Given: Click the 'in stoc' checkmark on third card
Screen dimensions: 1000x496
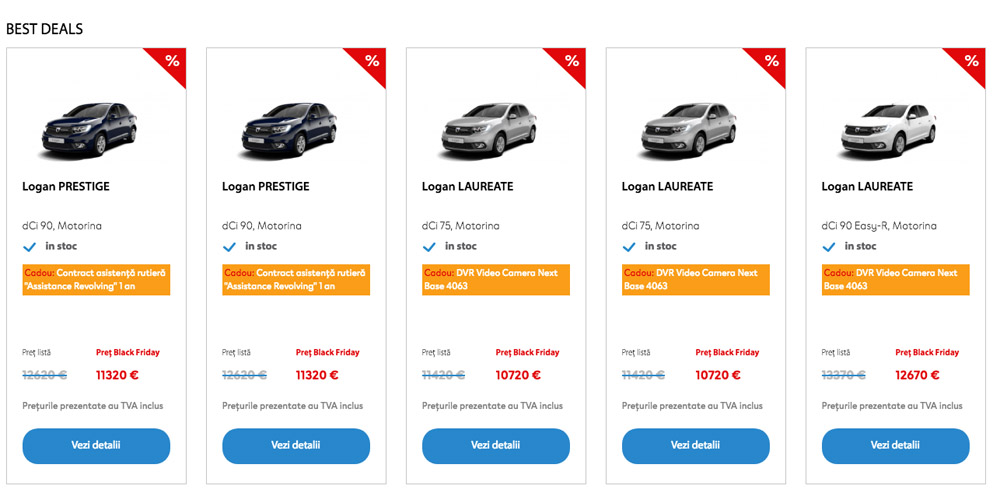Looking at the screenshot, I should [x=430, y=246].
